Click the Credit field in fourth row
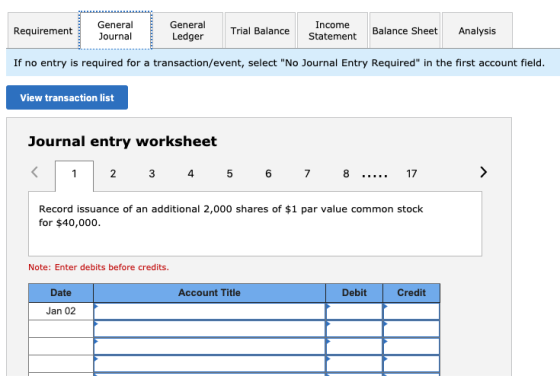560x379 pixels. tap(411, 364)
